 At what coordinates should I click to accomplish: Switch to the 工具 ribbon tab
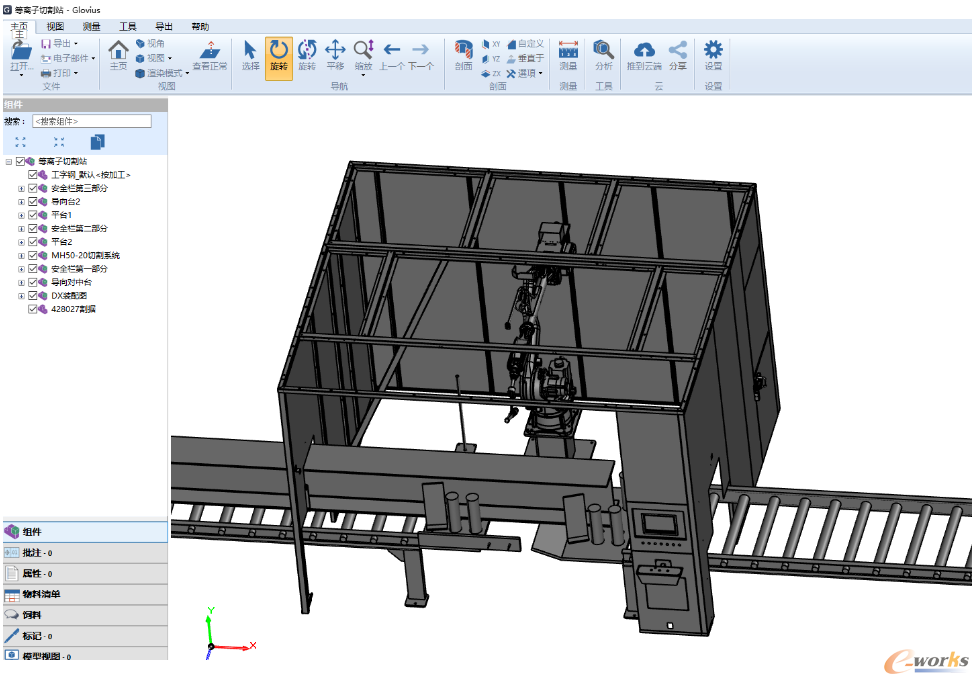(127, 27)
